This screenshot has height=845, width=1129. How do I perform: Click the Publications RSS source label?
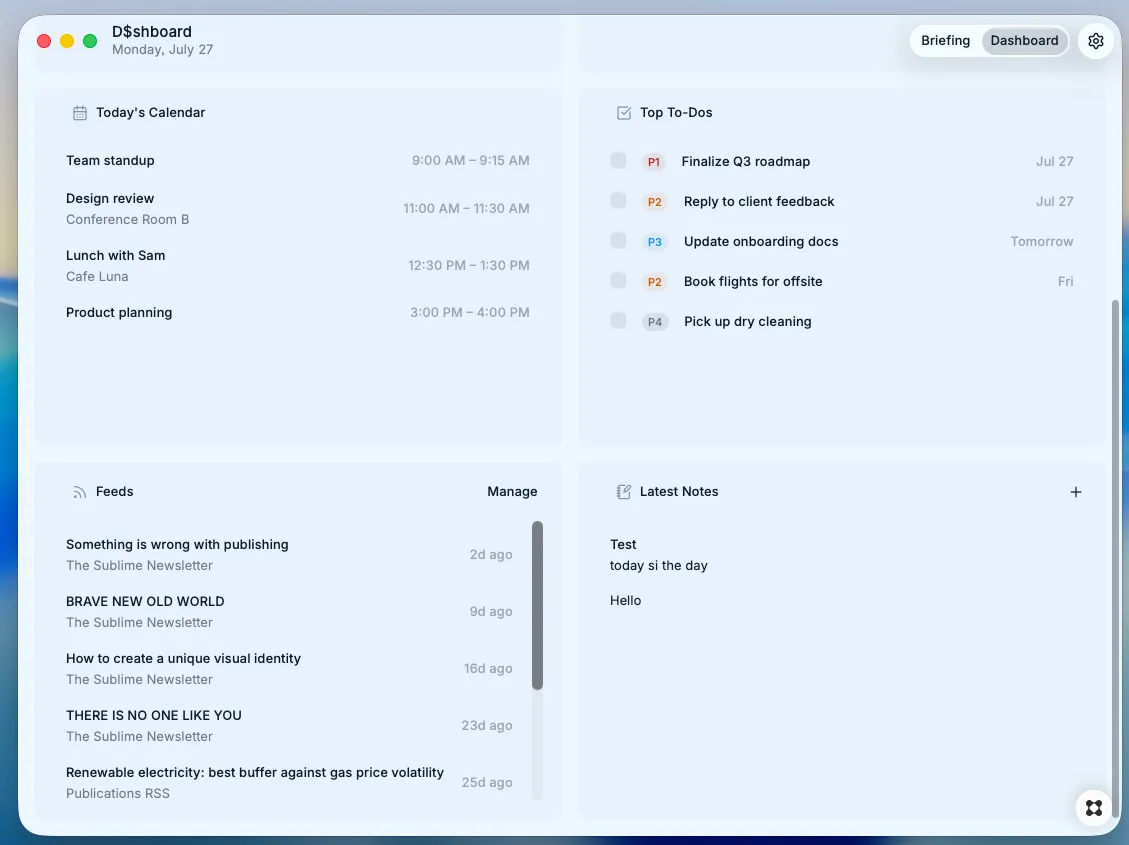pos(118,793)
